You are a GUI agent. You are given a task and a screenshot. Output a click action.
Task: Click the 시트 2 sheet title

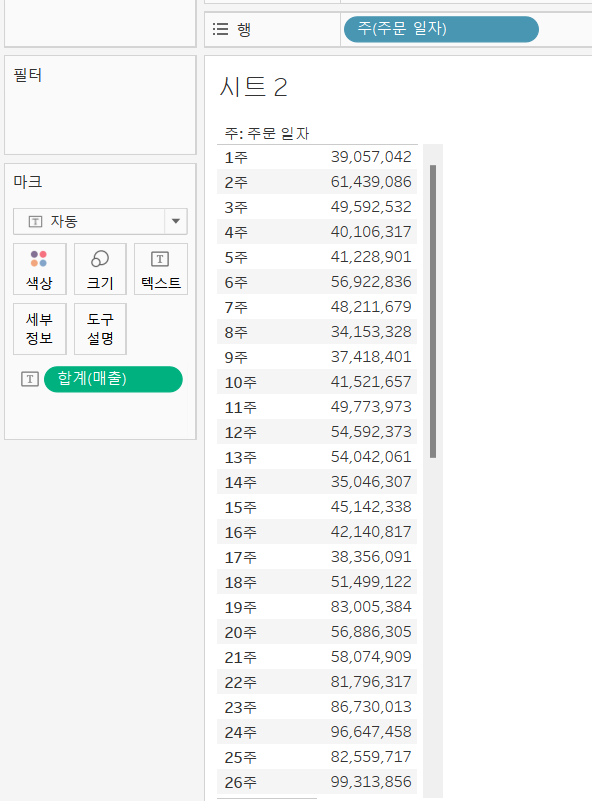click(254, 87)
